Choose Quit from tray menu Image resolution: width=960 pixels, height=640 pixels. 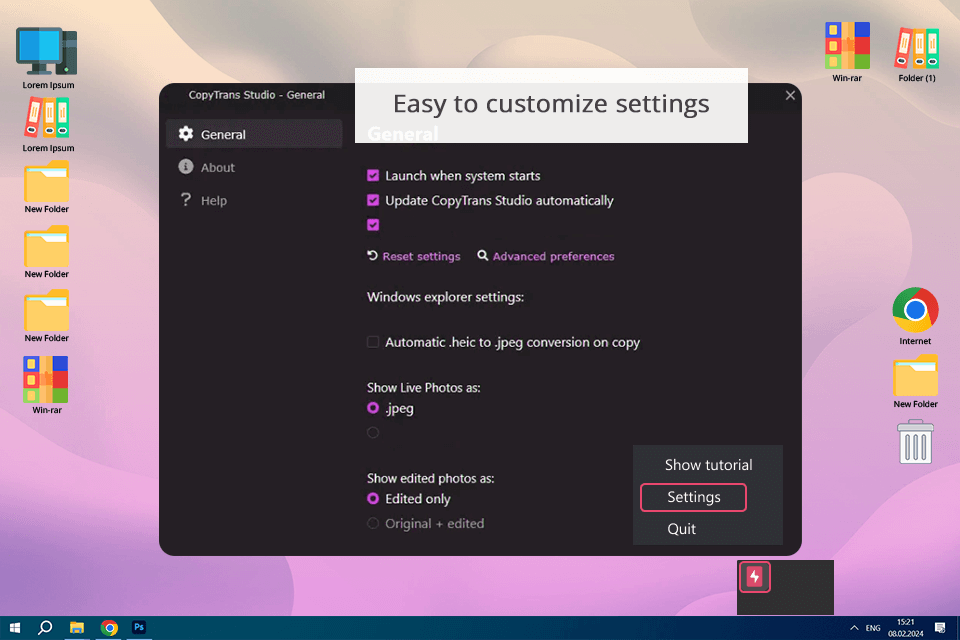click(681, 529)
